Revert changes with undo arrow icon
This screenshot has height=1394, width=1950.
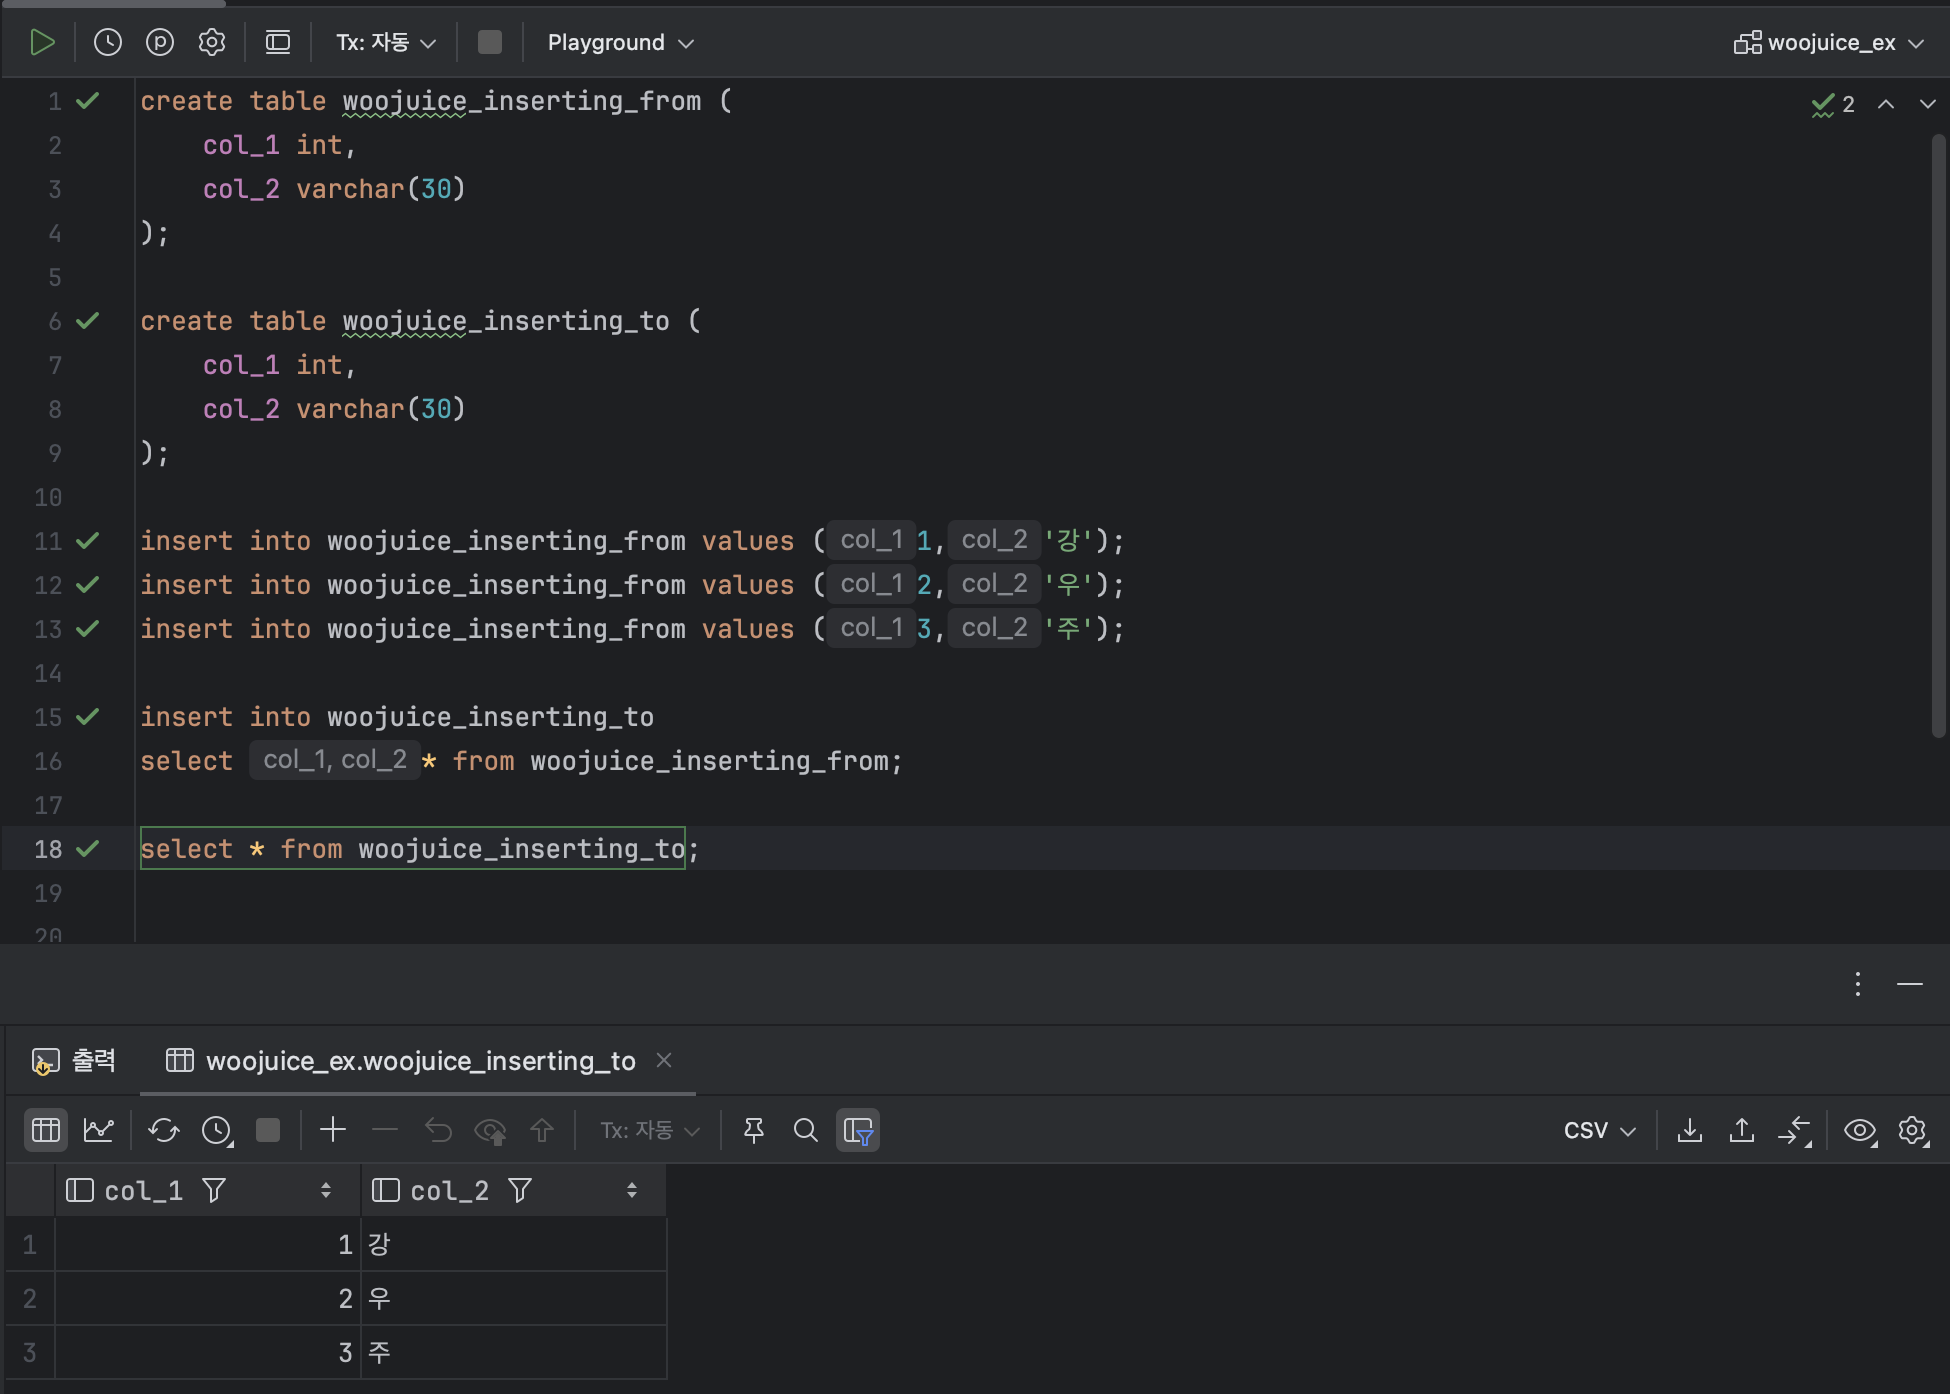[438, 1130]
